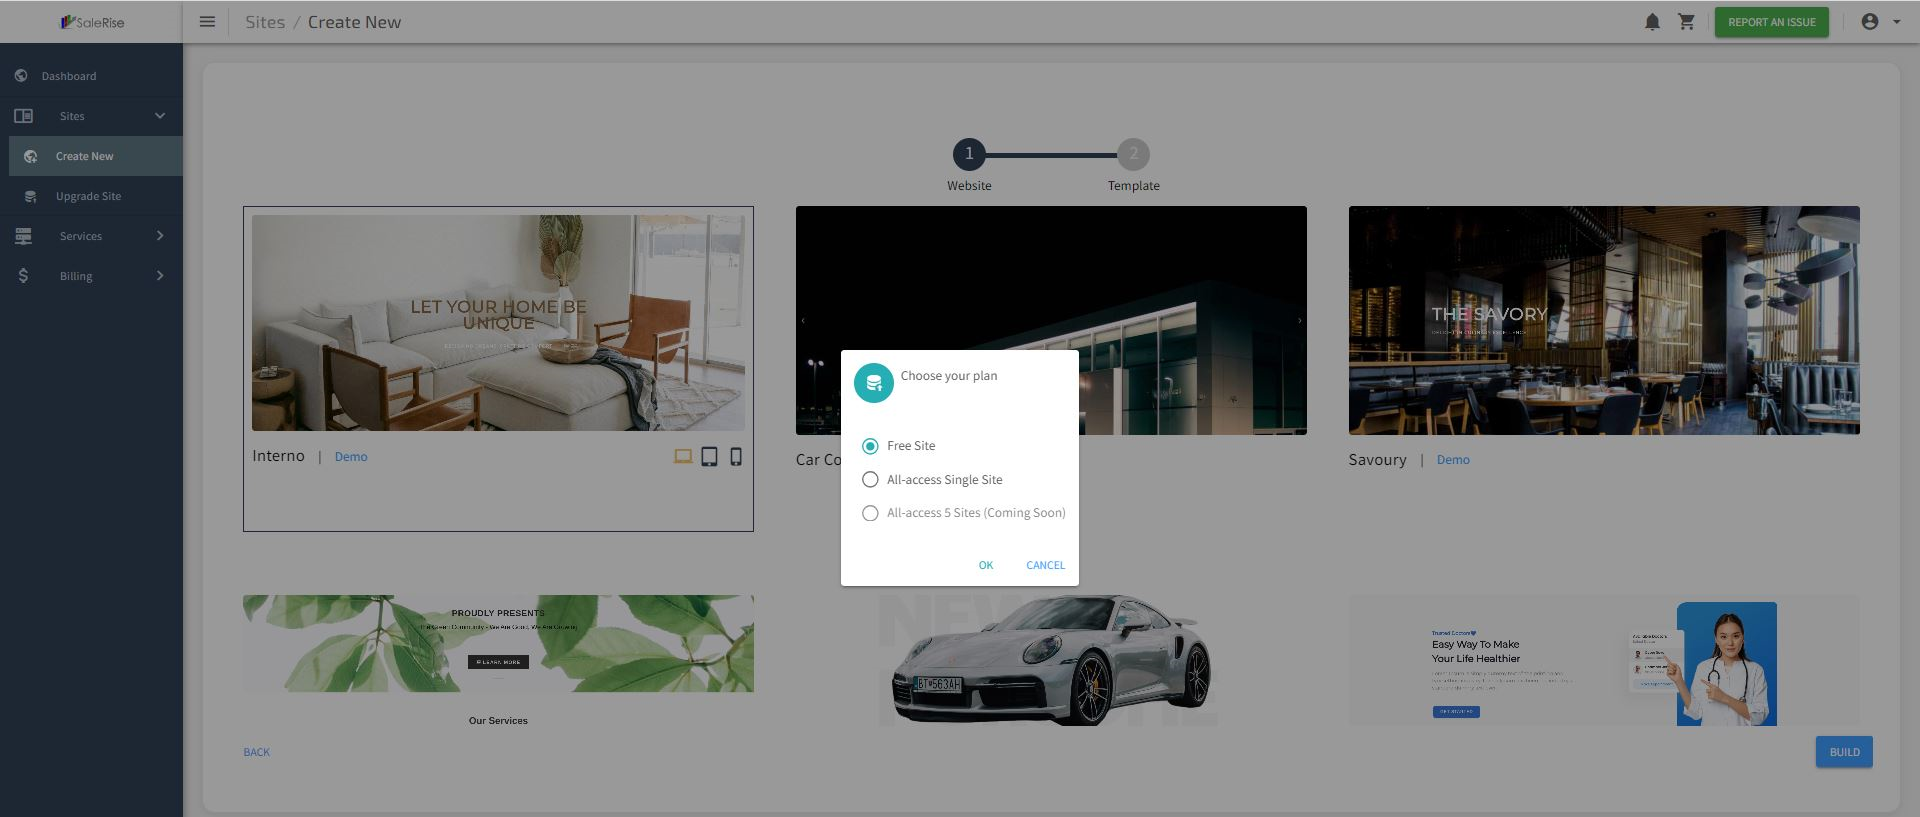Open the shopping cart icon
This screenshot has height=817, width=1920.
click(x=1686, y=22)
